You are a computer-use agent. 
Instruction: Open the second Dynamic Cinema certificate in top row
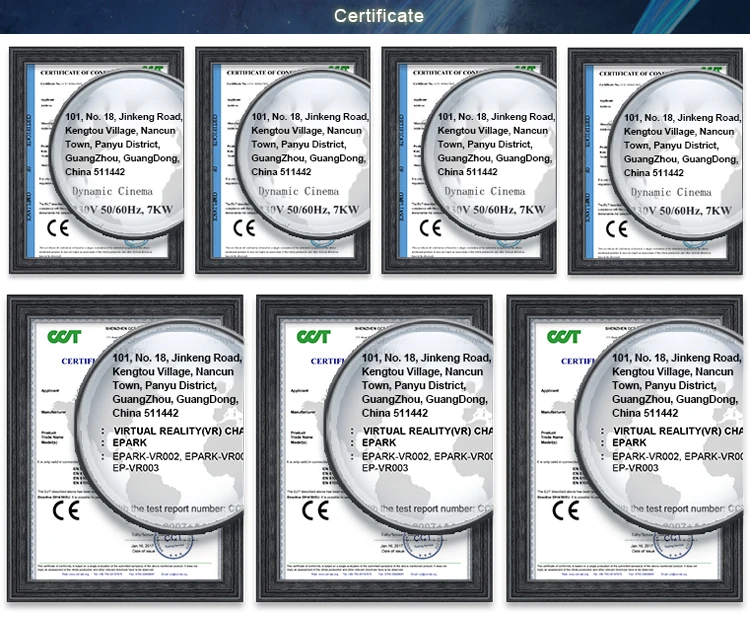[x=283, y=160]
